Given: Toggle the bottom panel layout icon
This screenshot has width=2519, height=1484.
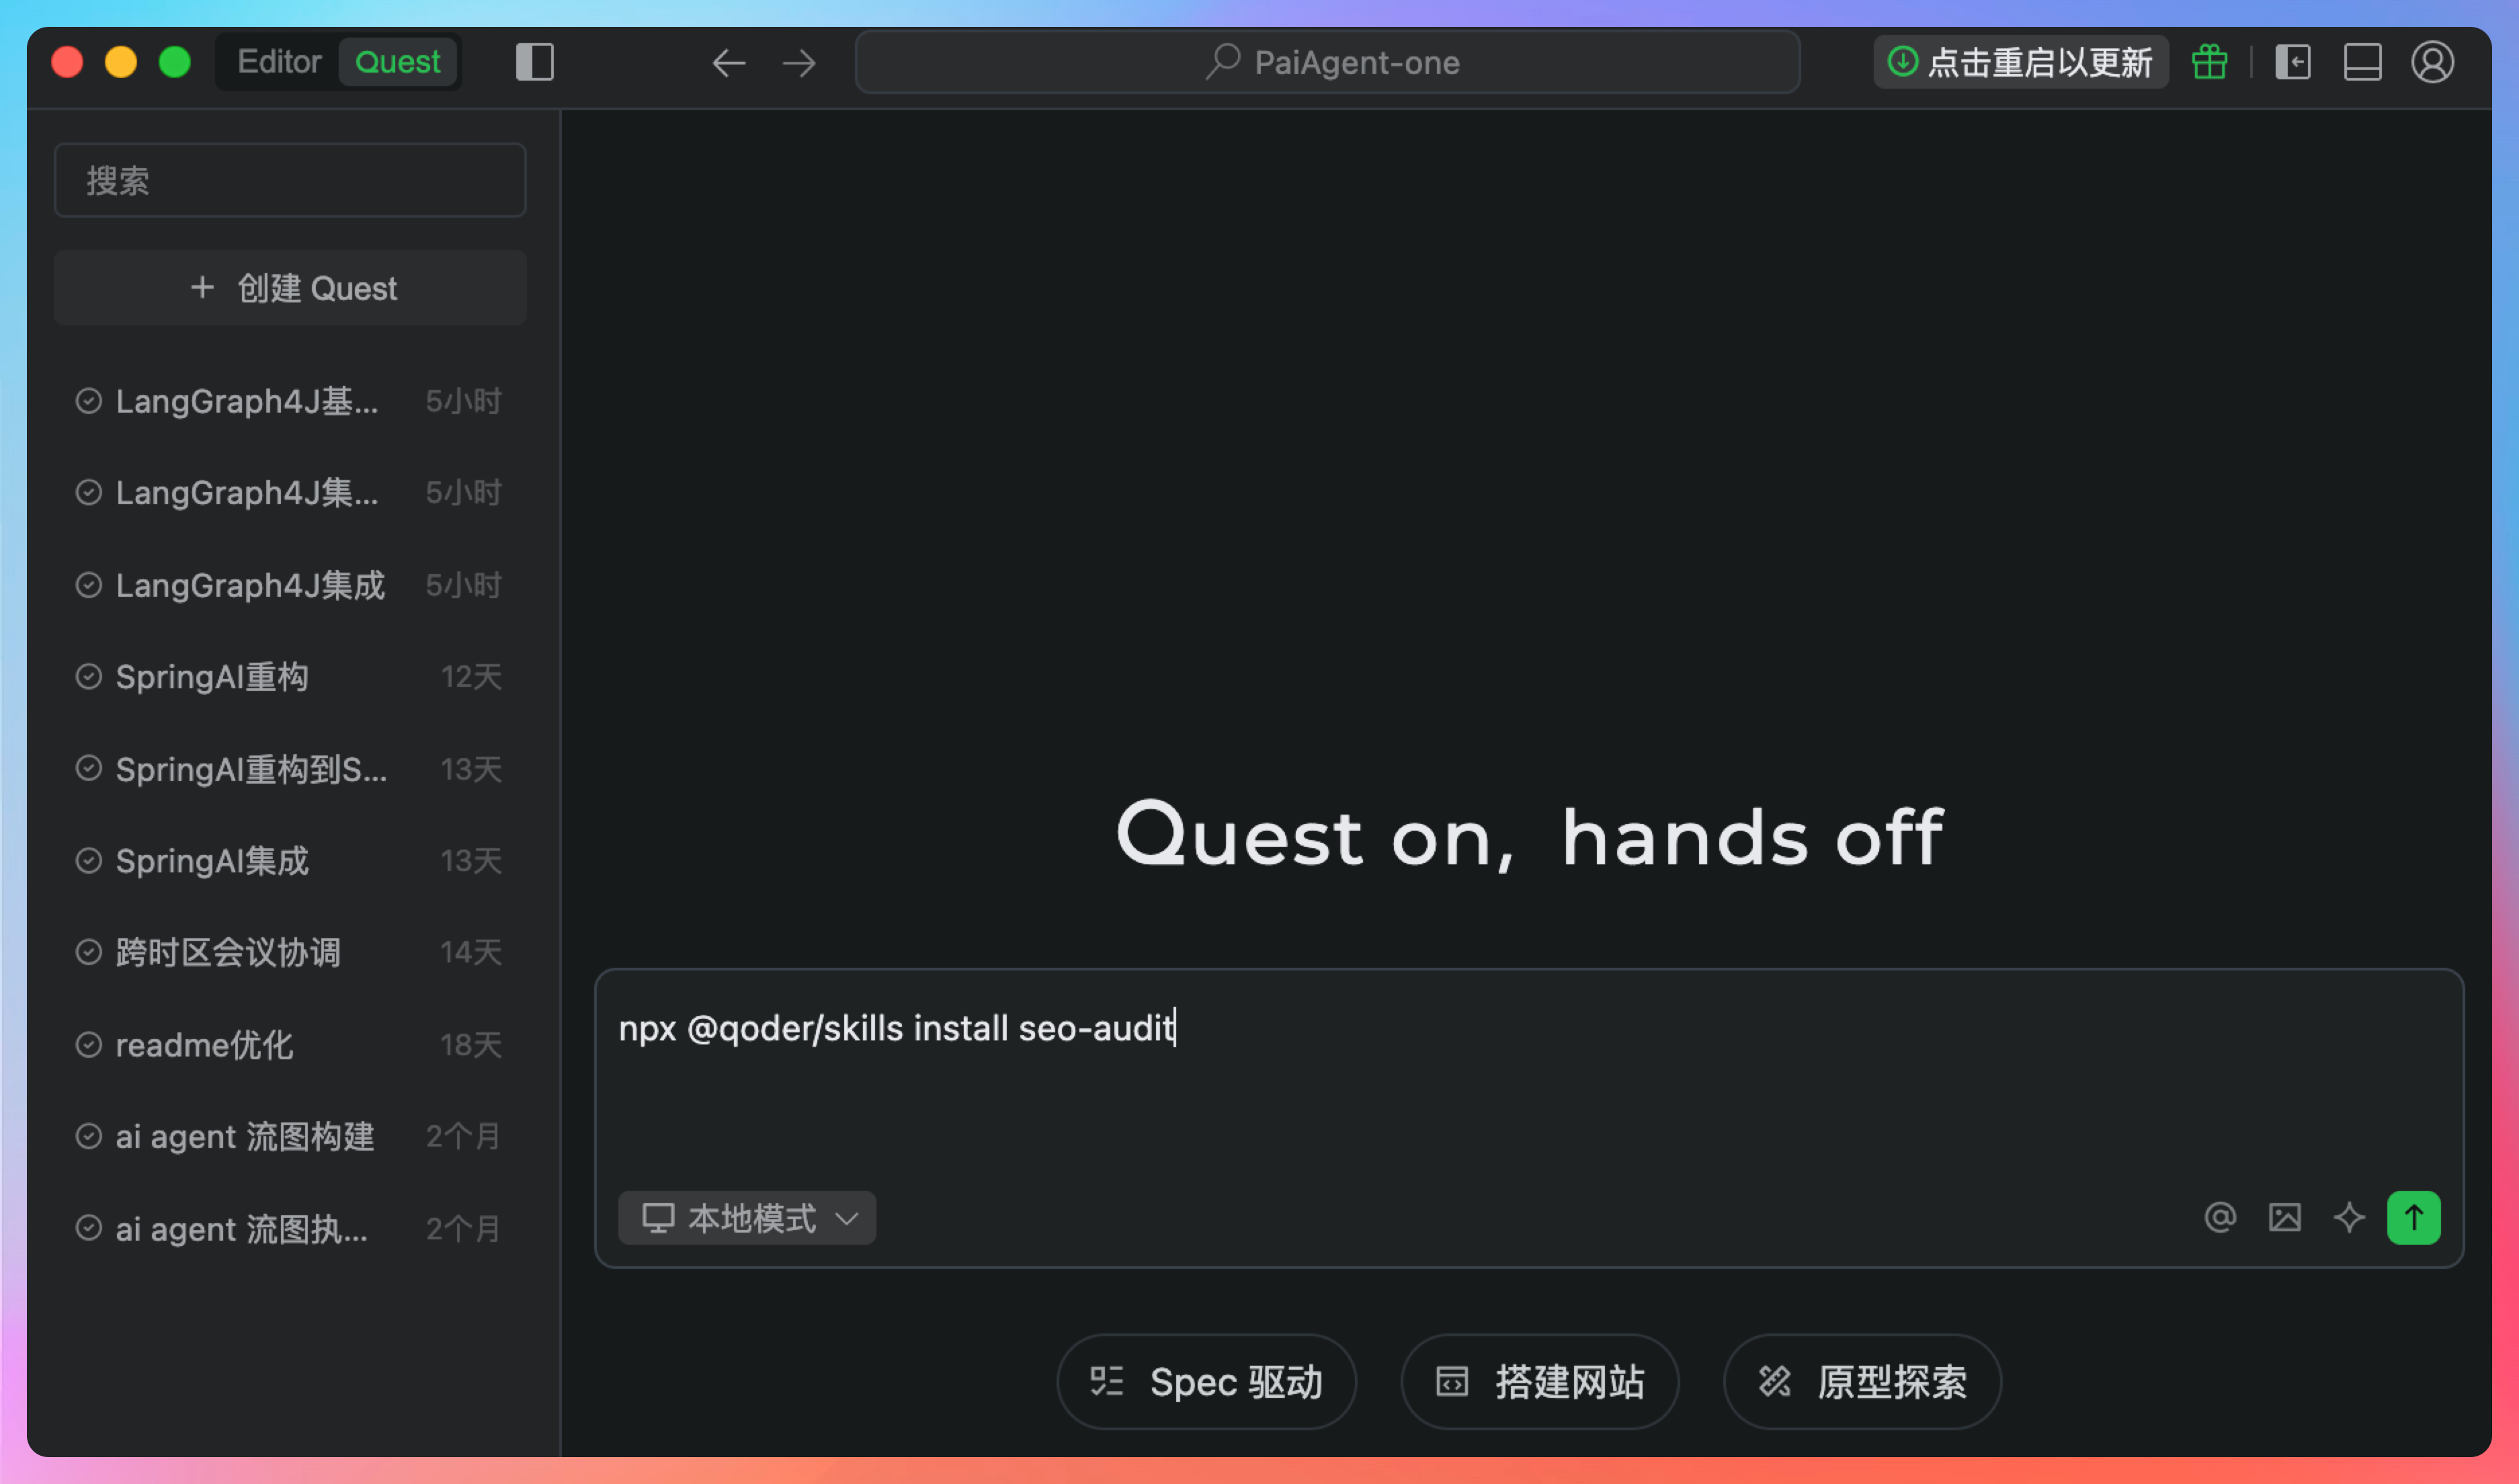Looking at the screenshot, I should tap(2362, 62).
